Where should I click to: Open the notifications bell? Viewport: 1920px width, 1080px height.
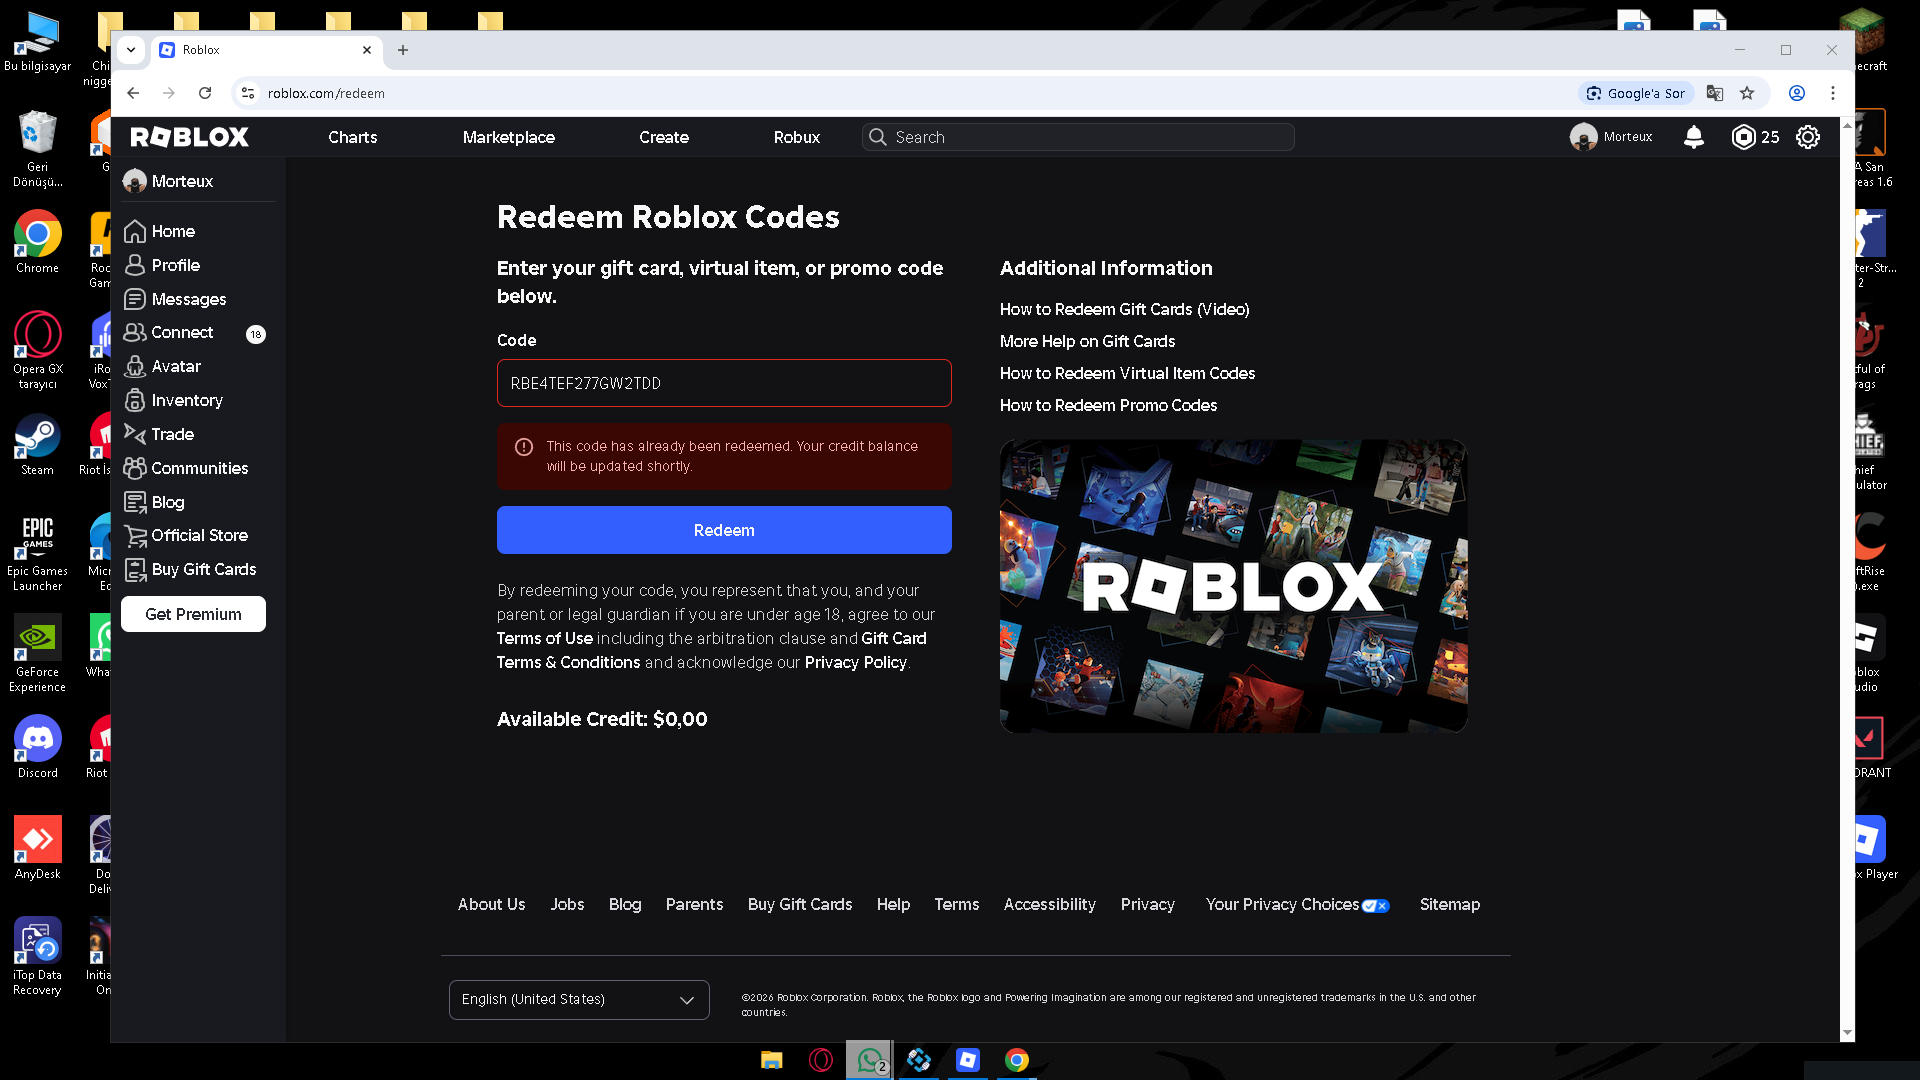1693,137
